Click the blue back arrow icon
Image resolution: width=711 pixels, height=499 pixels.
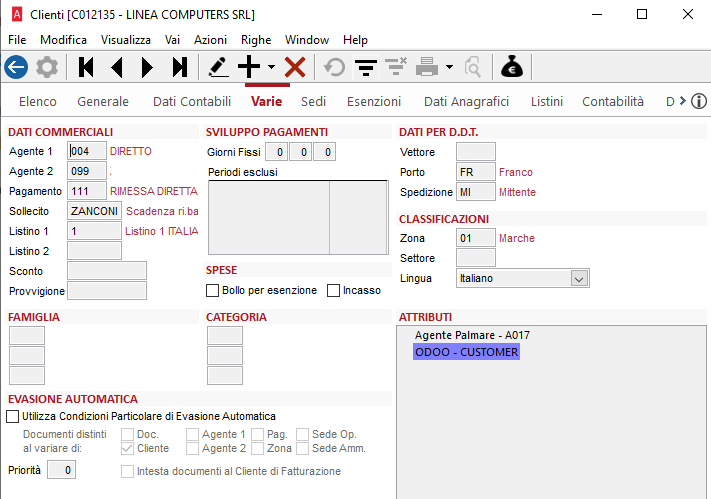click(15, 67)
